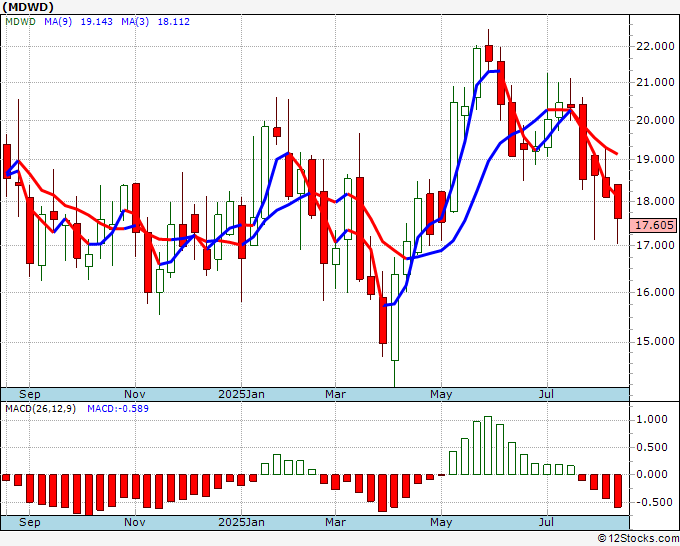Click the MA(9) indicator label
The width and height of the screenshot is (680, 546).
point(58,22)
